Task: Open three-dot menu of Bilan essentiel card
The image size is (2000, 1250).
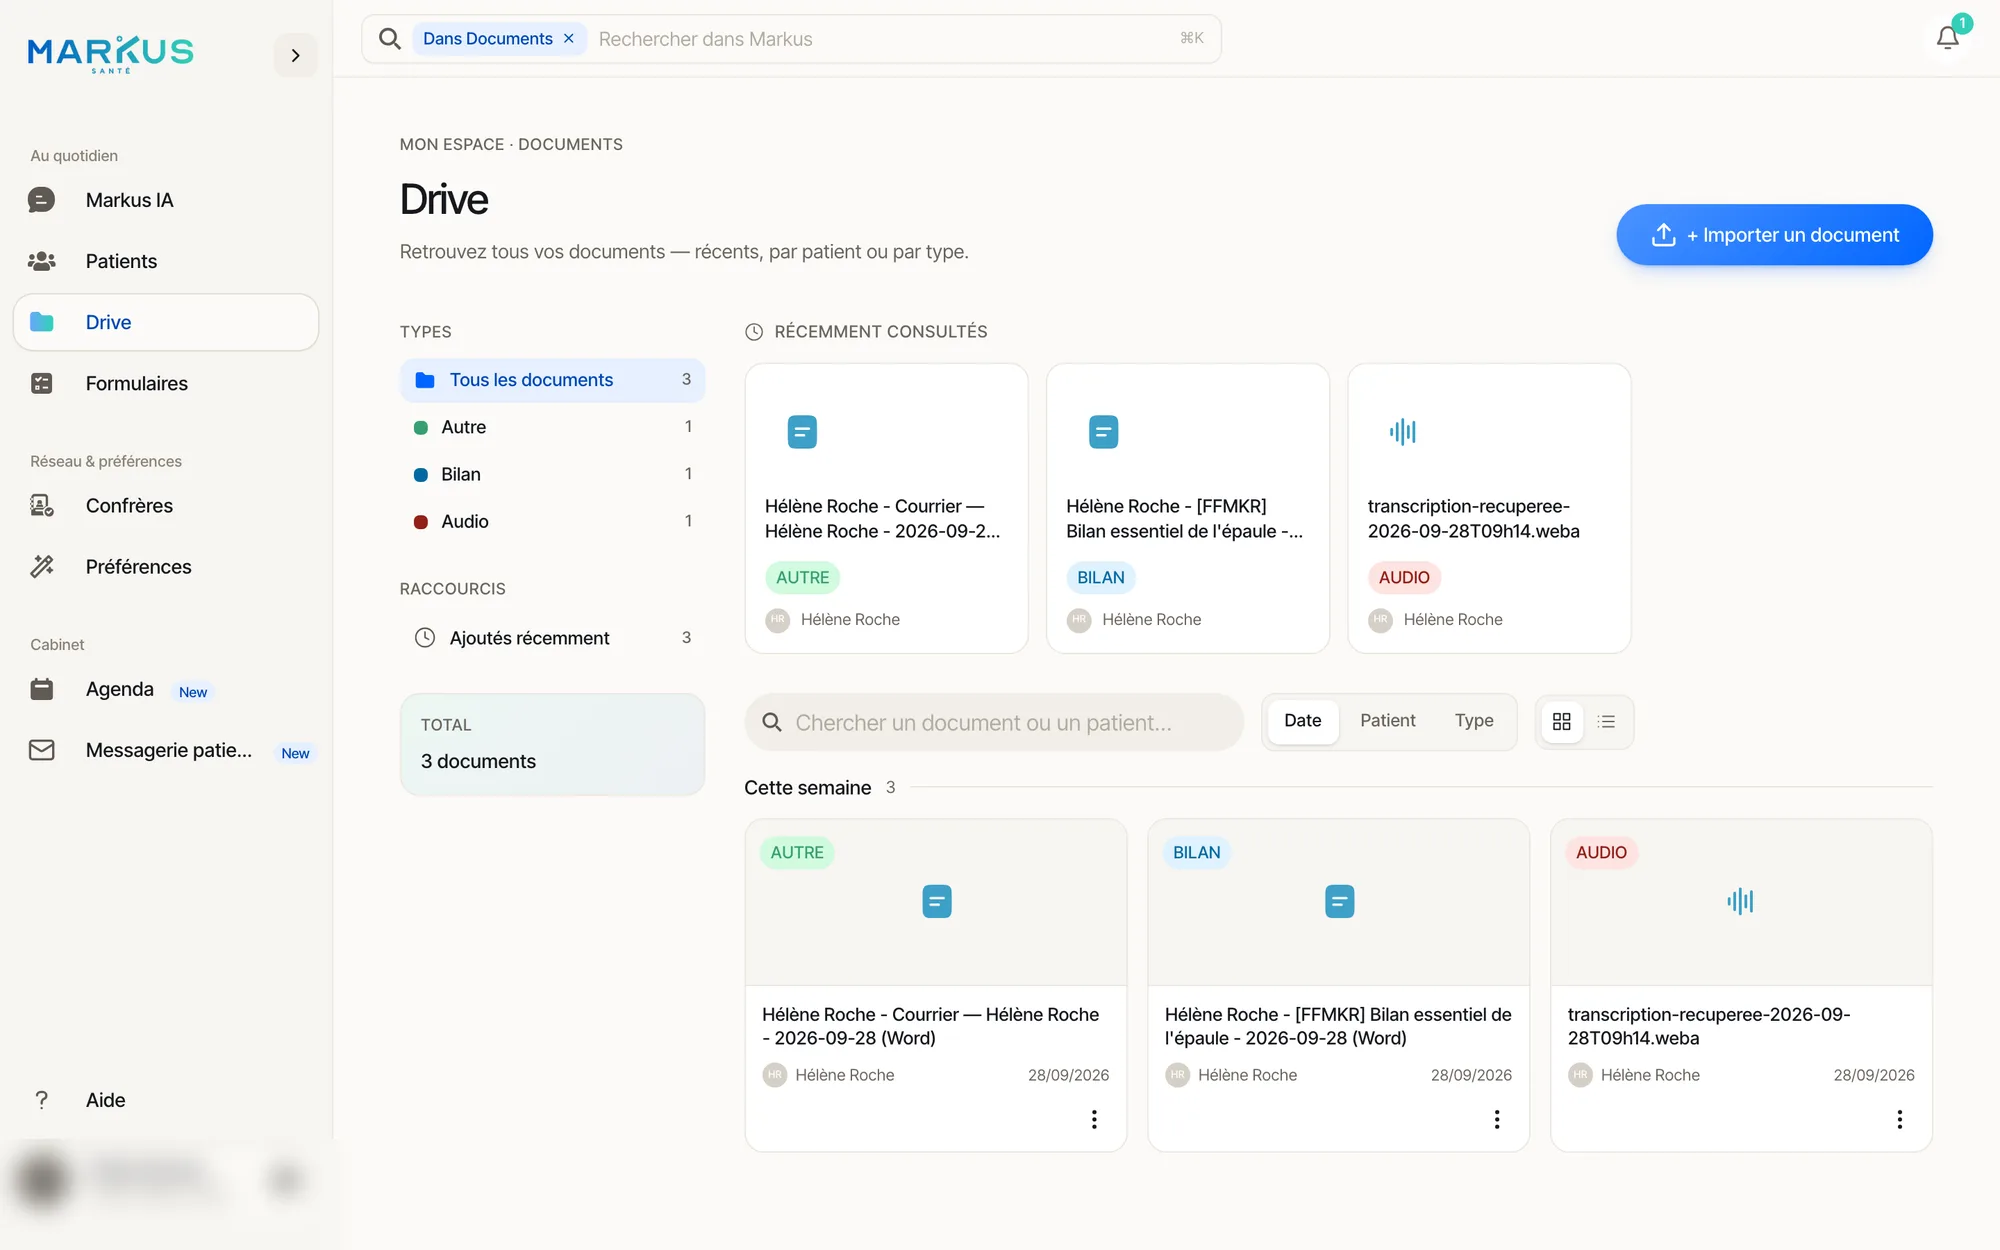Action: 1497,1119
